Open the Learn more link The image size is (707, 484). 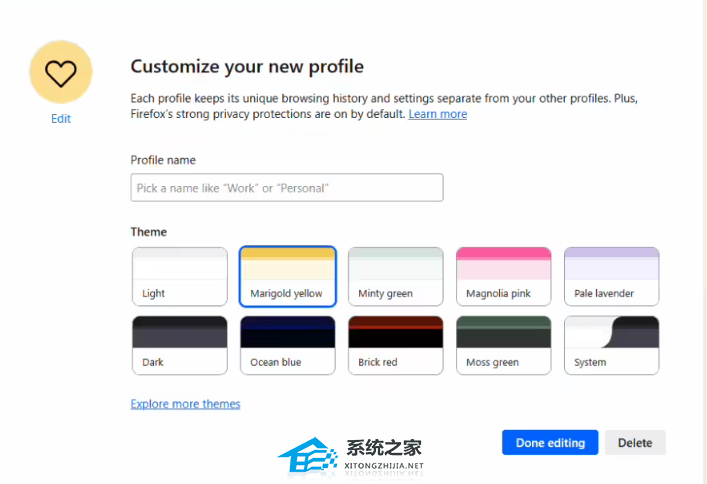(x=437, y=115)
